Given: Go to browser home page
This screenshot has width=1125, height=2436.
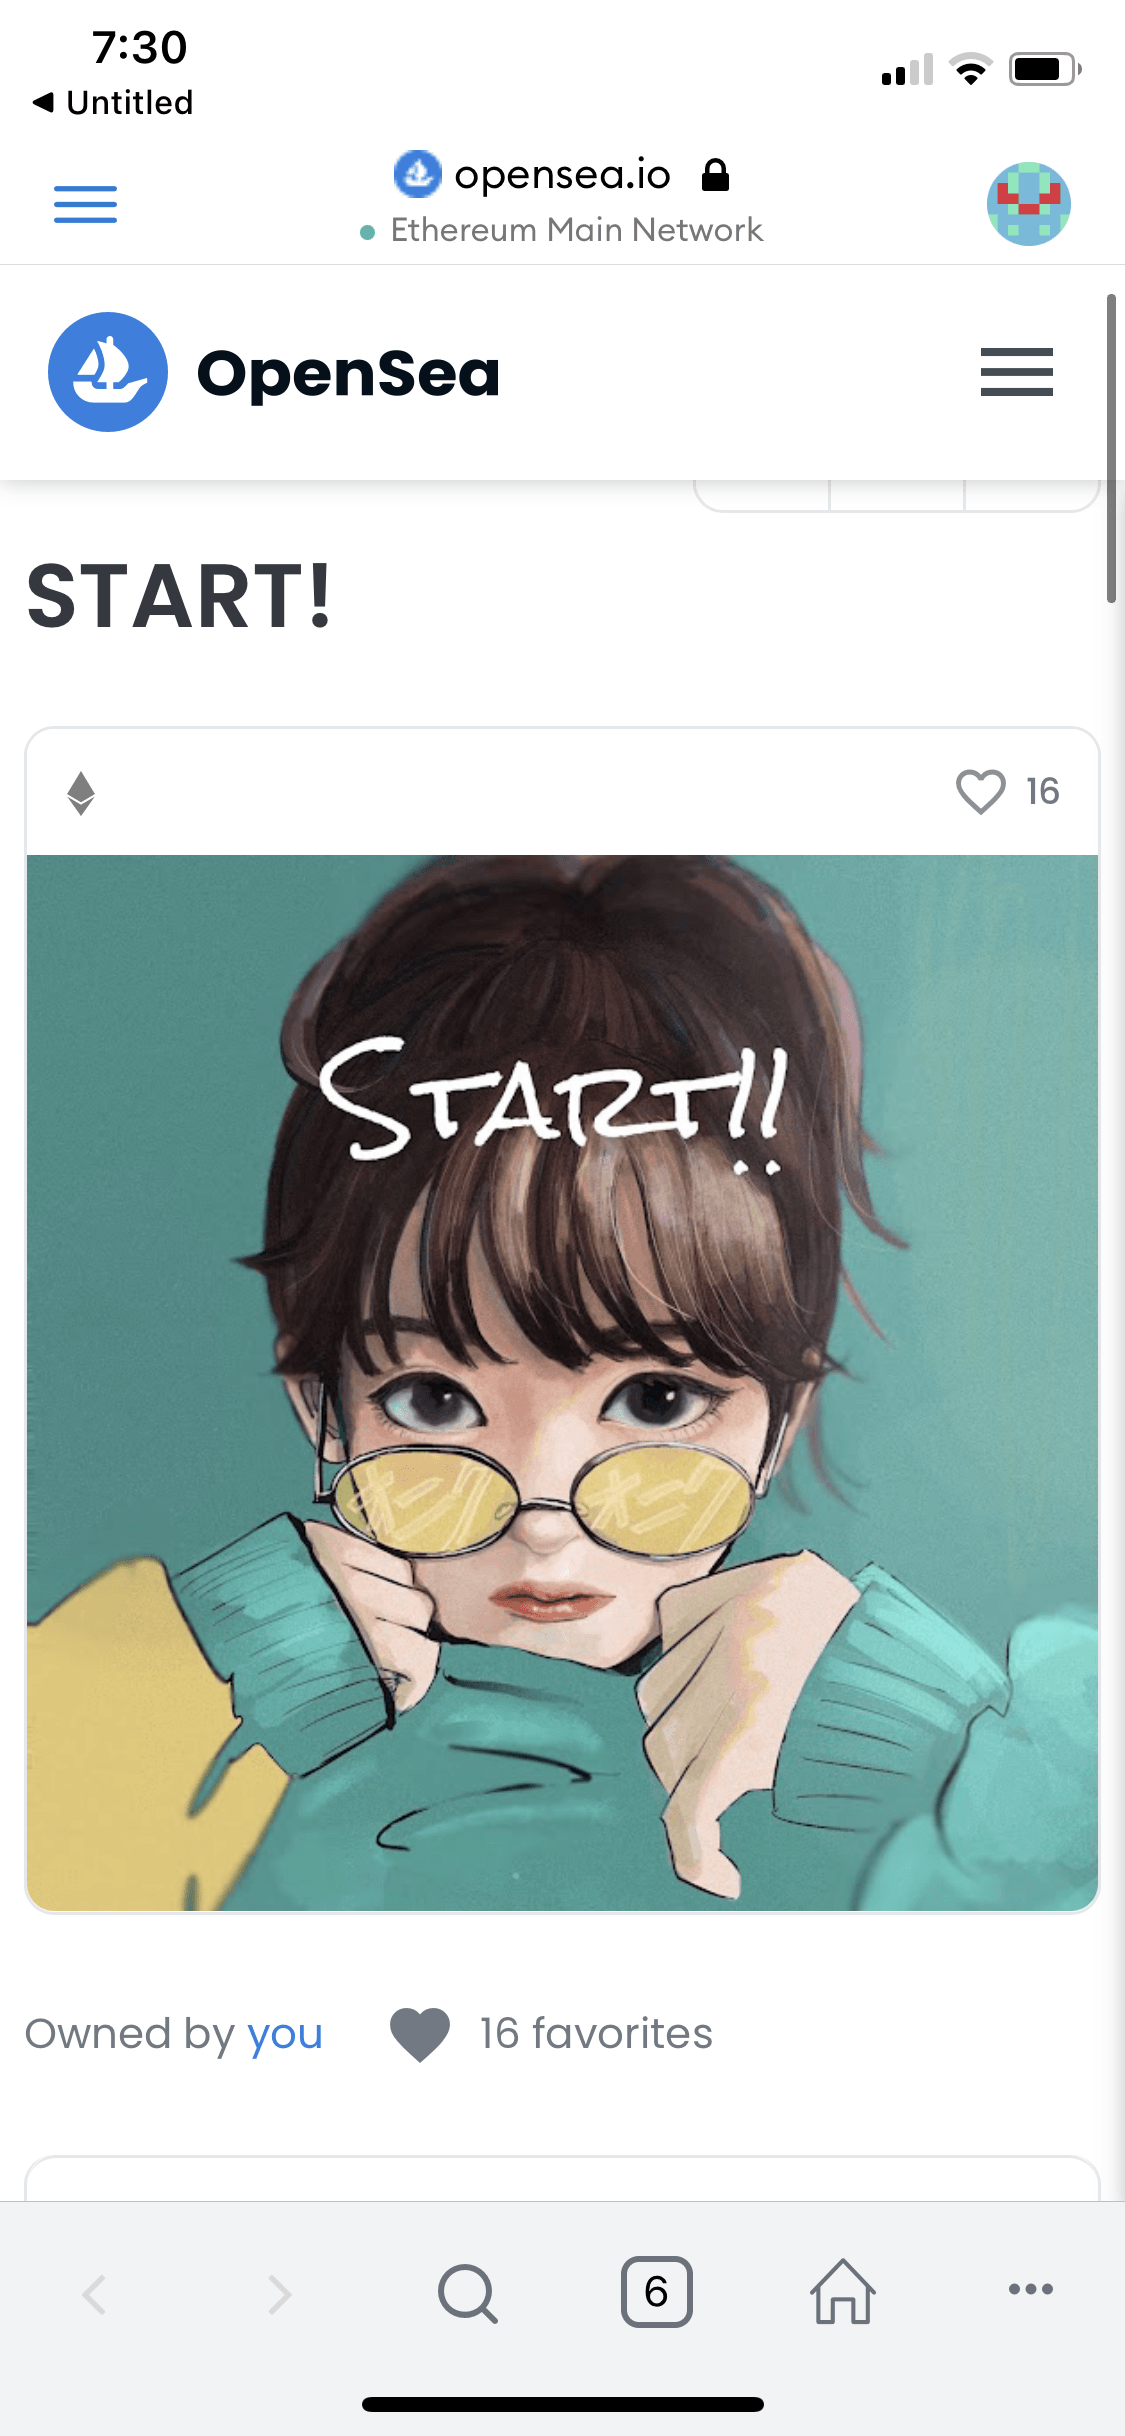Looking at the screenshot, I should (x=843, y=2291).
